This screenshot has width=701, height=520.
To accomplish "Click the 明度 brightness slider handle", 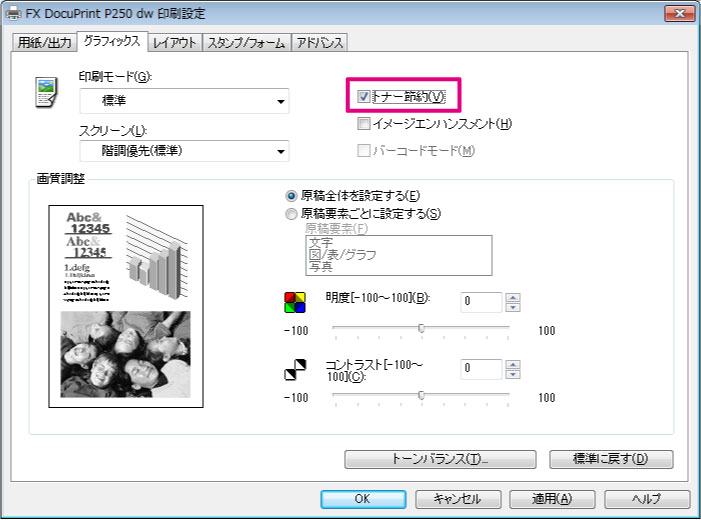I will [421, 328].
